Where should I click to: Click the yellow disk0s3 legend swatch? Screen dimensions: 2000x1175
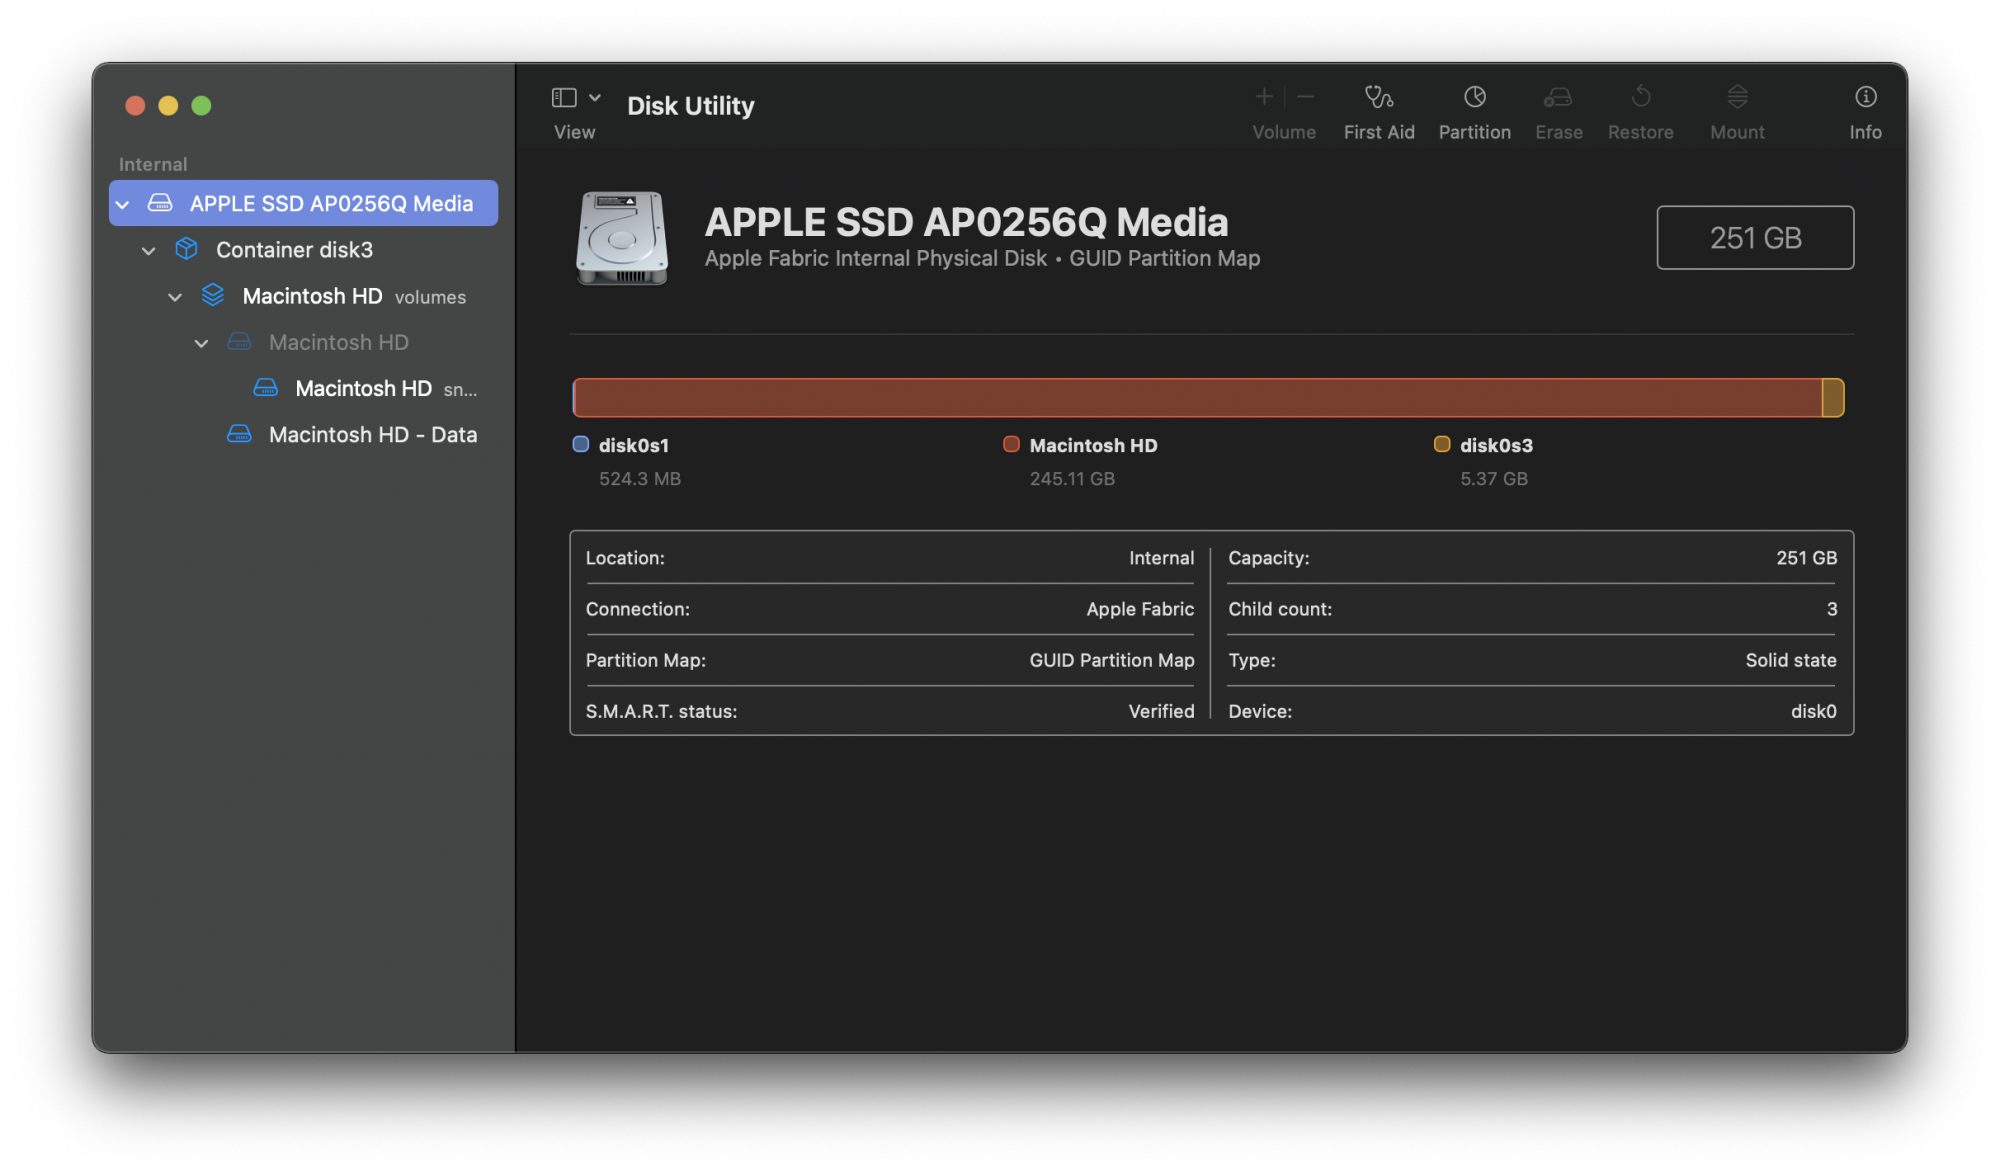pos(1442,444)
